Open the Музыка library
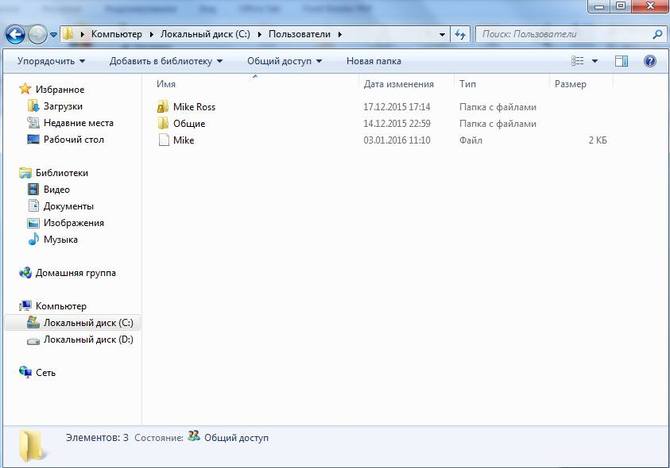Viewport: 670px width, 468px height. [60, 239]
